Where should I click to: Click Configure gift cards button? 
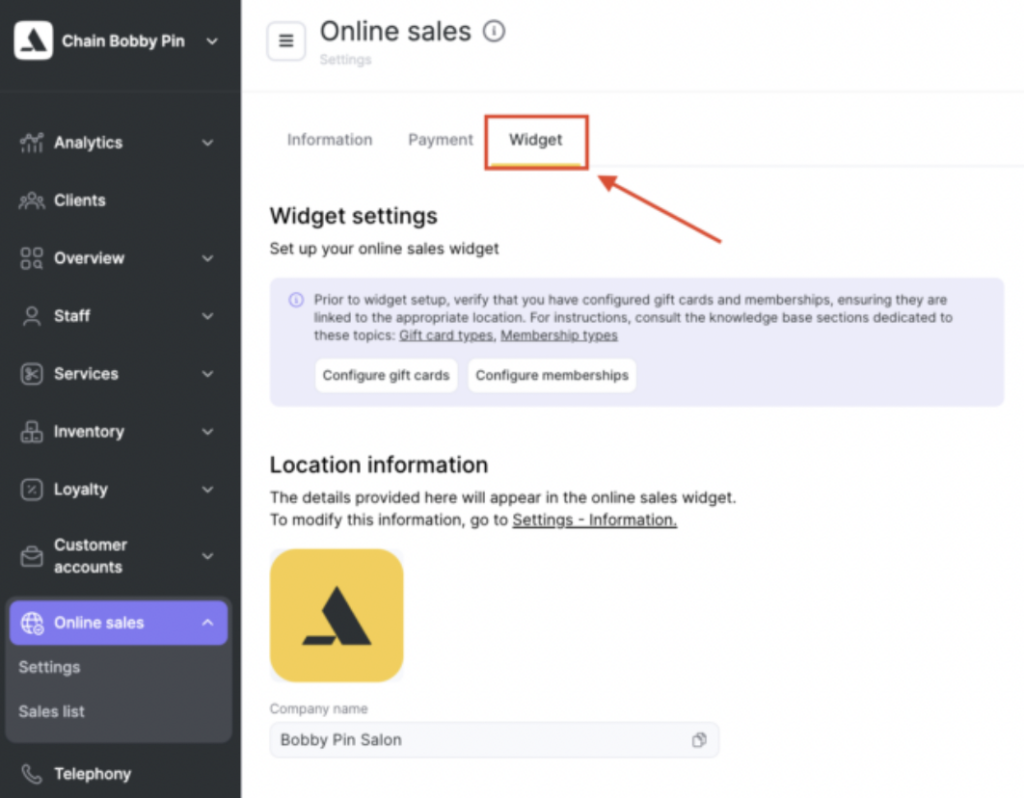(386, 375)
